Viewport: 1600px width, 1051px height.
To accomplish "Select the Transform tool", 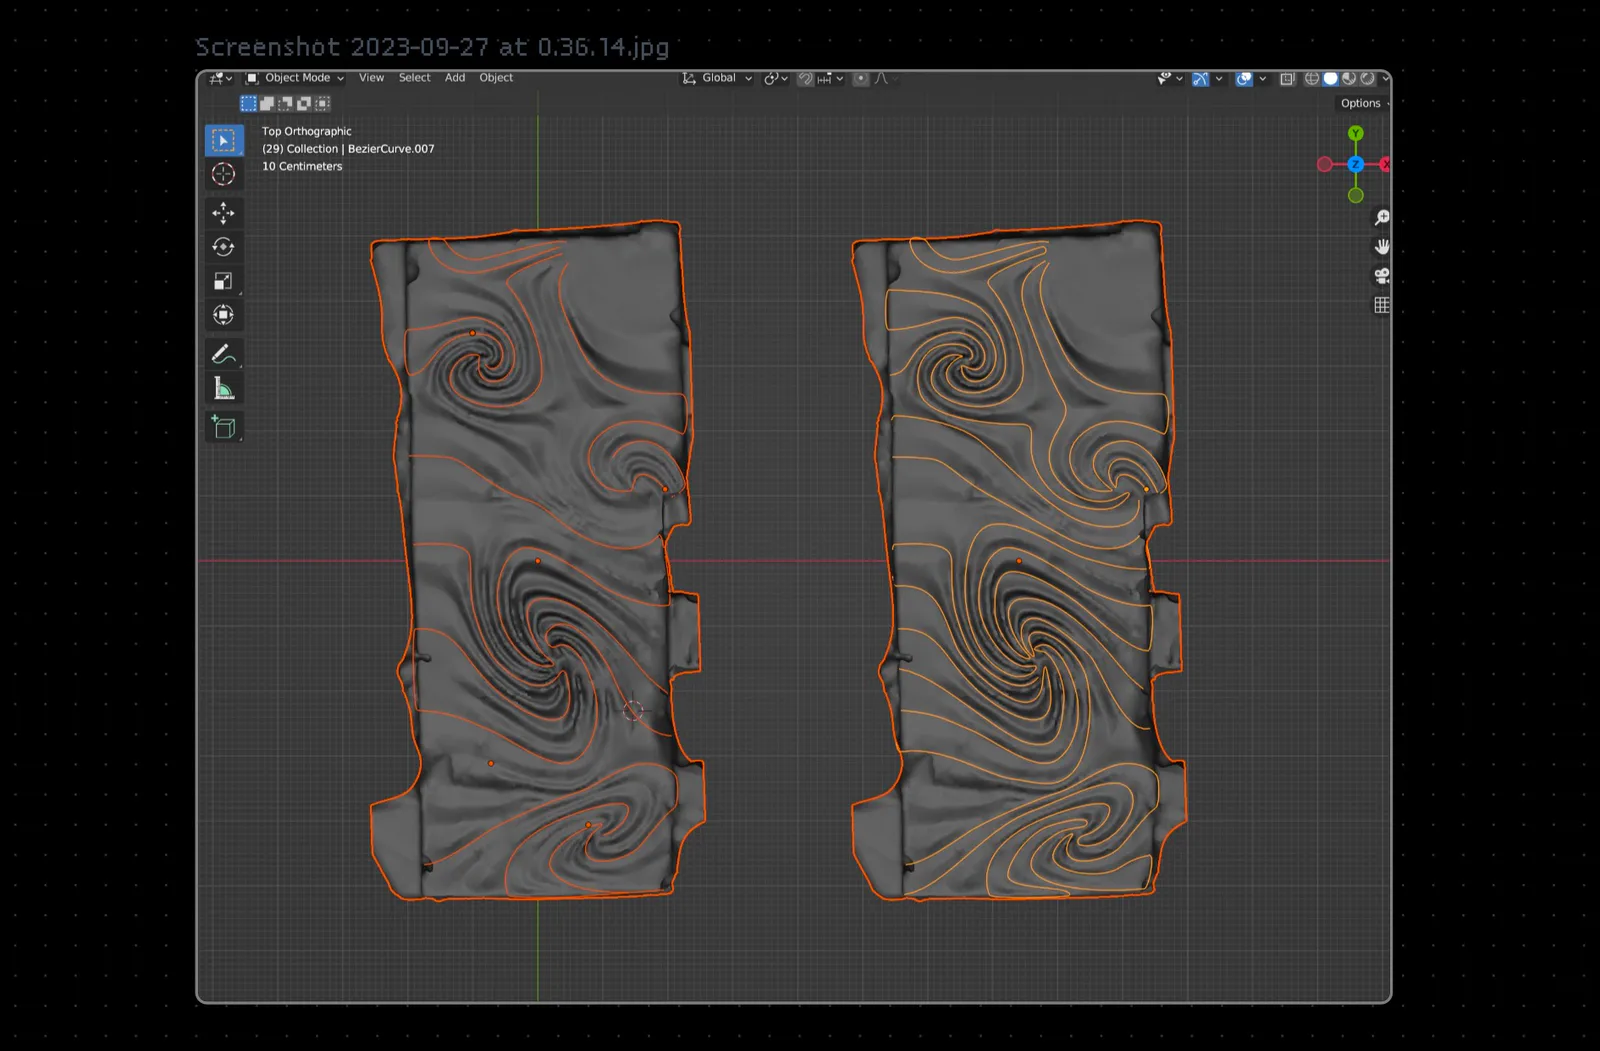I will pos(224,315).
